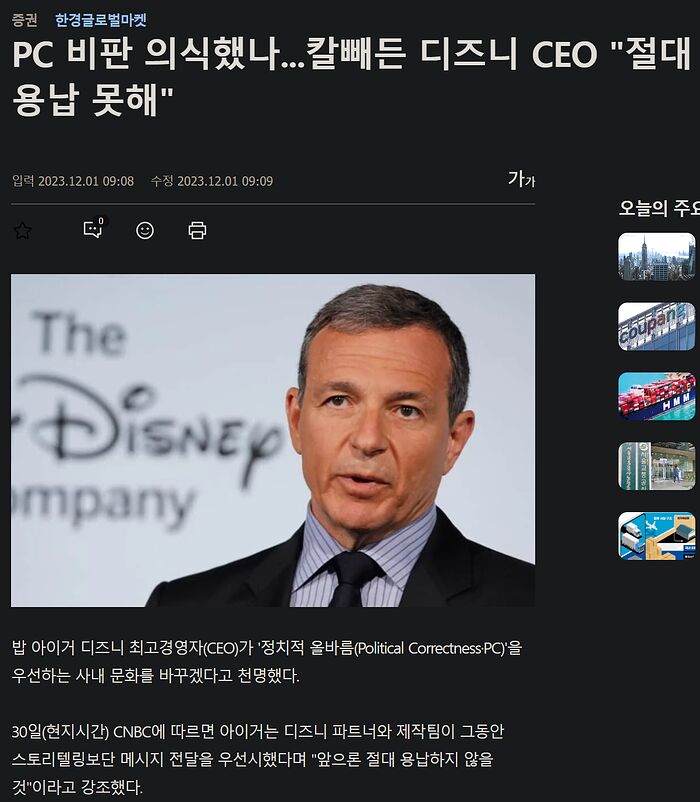
Task: Open the 증권 section link
Action: point(25,20)
